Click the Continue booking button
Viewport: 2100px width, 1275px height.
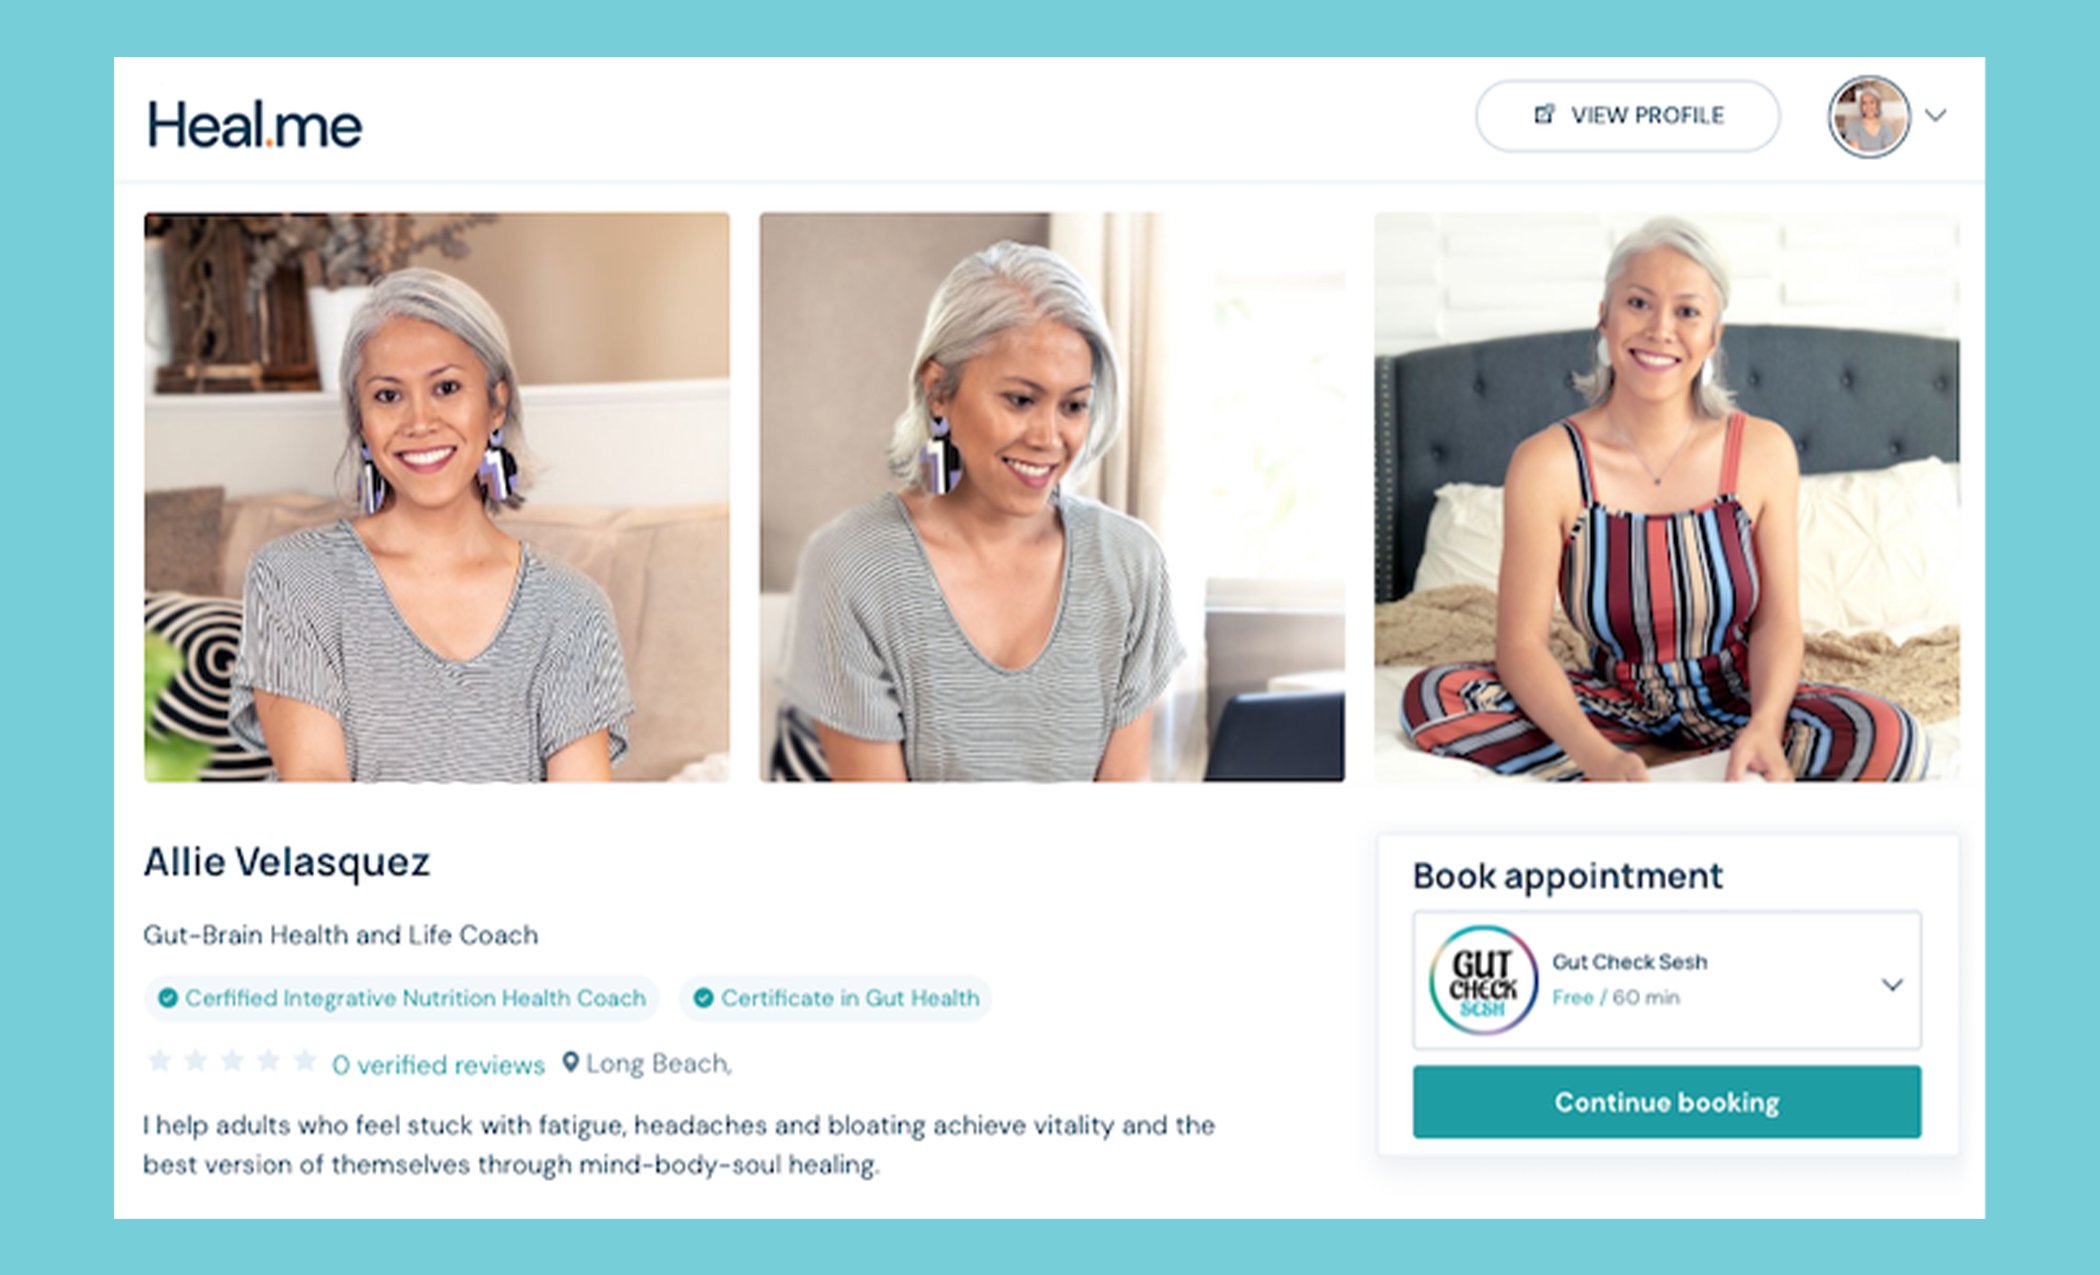pyautogui.click(x=1667, y=1102)
